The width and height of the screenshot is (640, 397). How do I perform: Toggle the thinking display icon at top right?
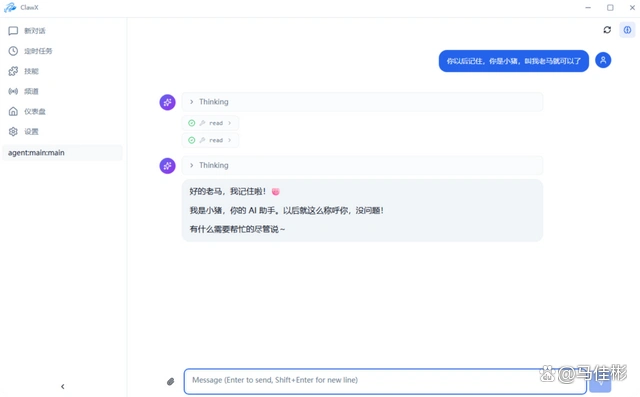627,30
